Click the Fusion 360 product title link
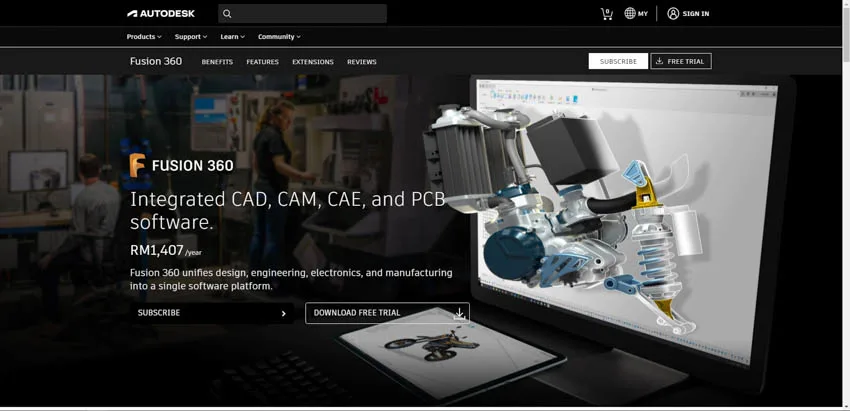 pyautogui.click(x=156, y=61)
